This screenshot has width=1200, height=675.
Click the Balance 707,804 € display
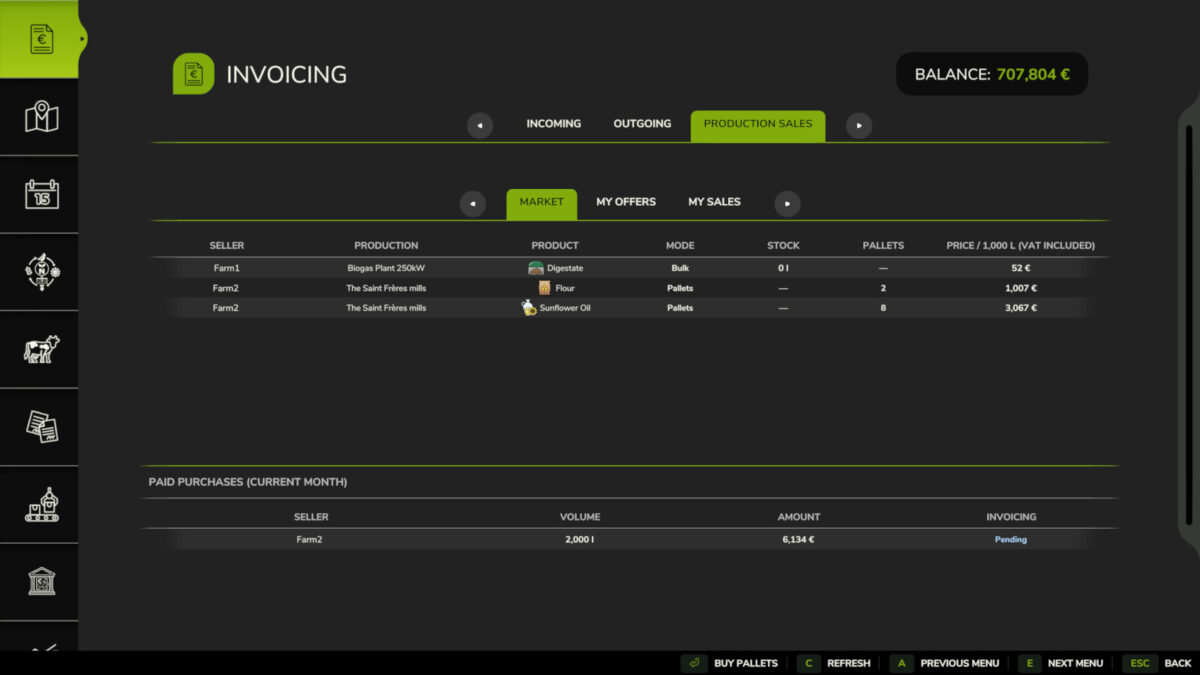[992, 74]
